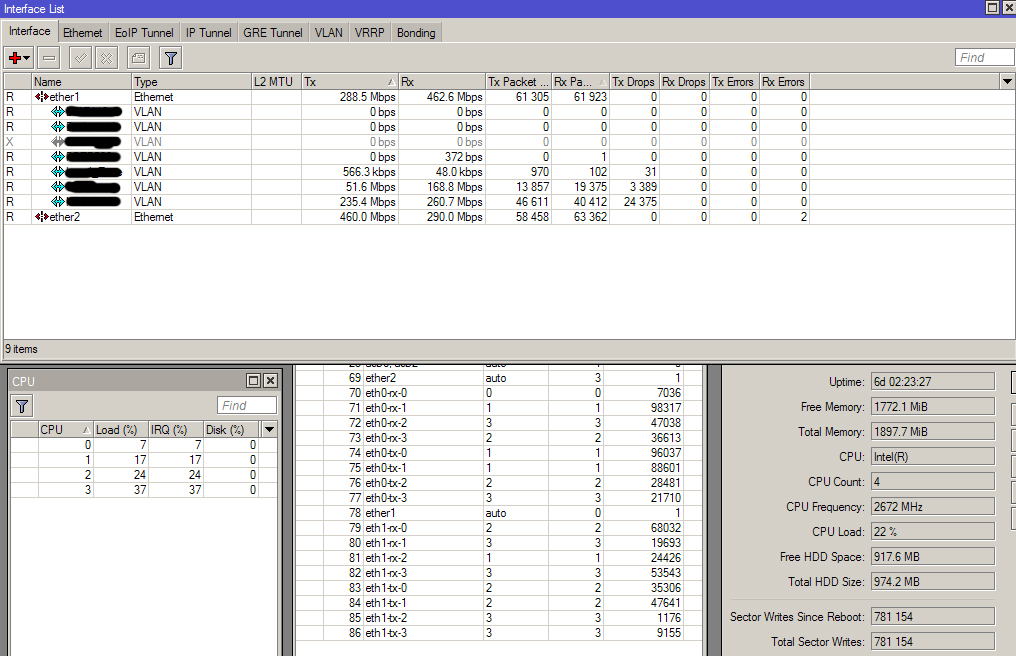Click the Comment button in the interface toolbar
This screenshot has width=1016, height=656.
[138, 58]
